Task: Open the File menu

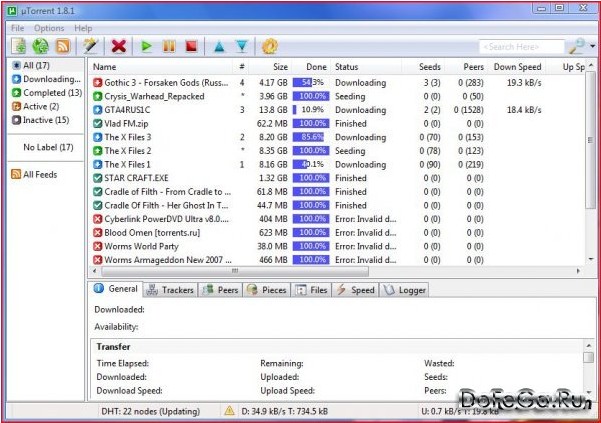Action: click(18, 28)
